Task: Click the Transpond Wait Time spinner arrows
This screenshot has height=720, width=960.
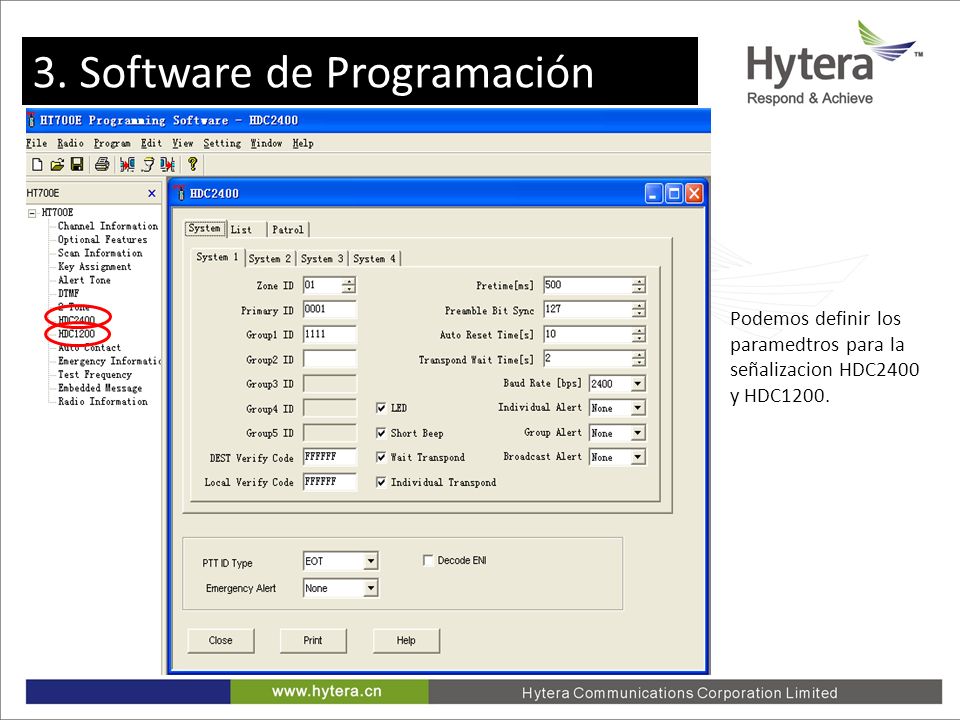Action: click(639, 359)
